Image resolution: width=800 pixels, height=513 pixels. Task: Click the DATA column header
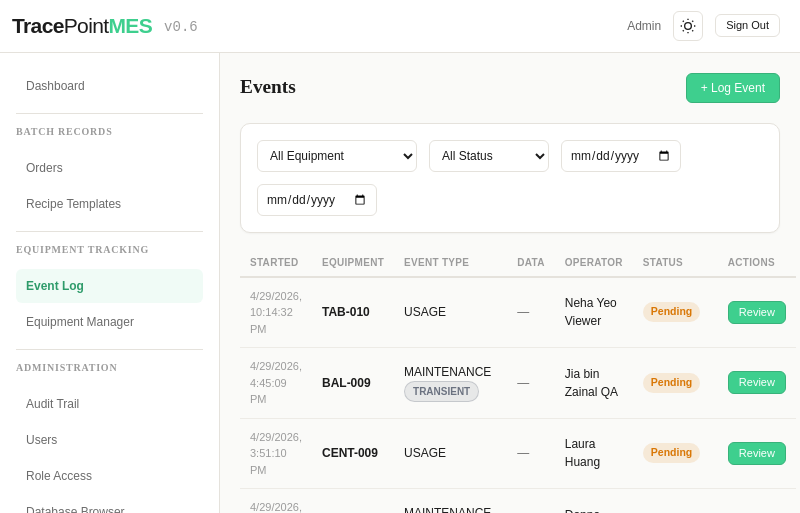tap(531, 262)
